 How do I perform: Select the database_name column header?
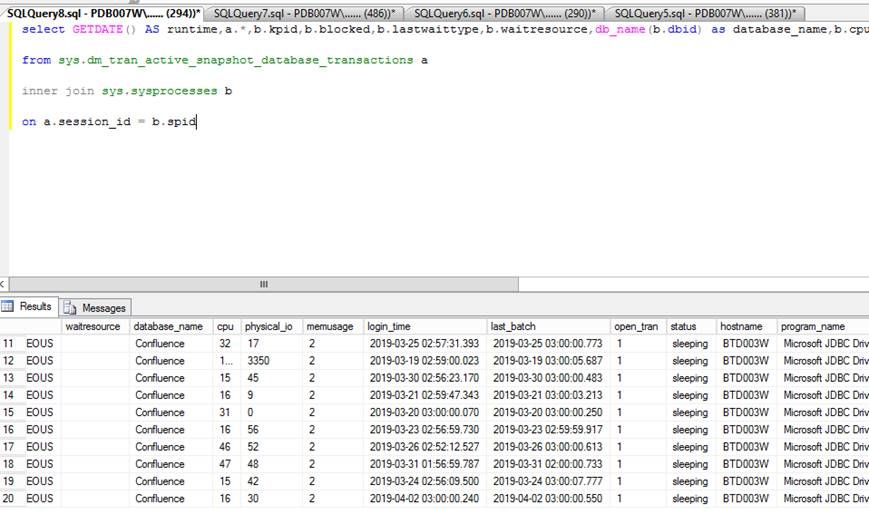(x=171, y=327)
